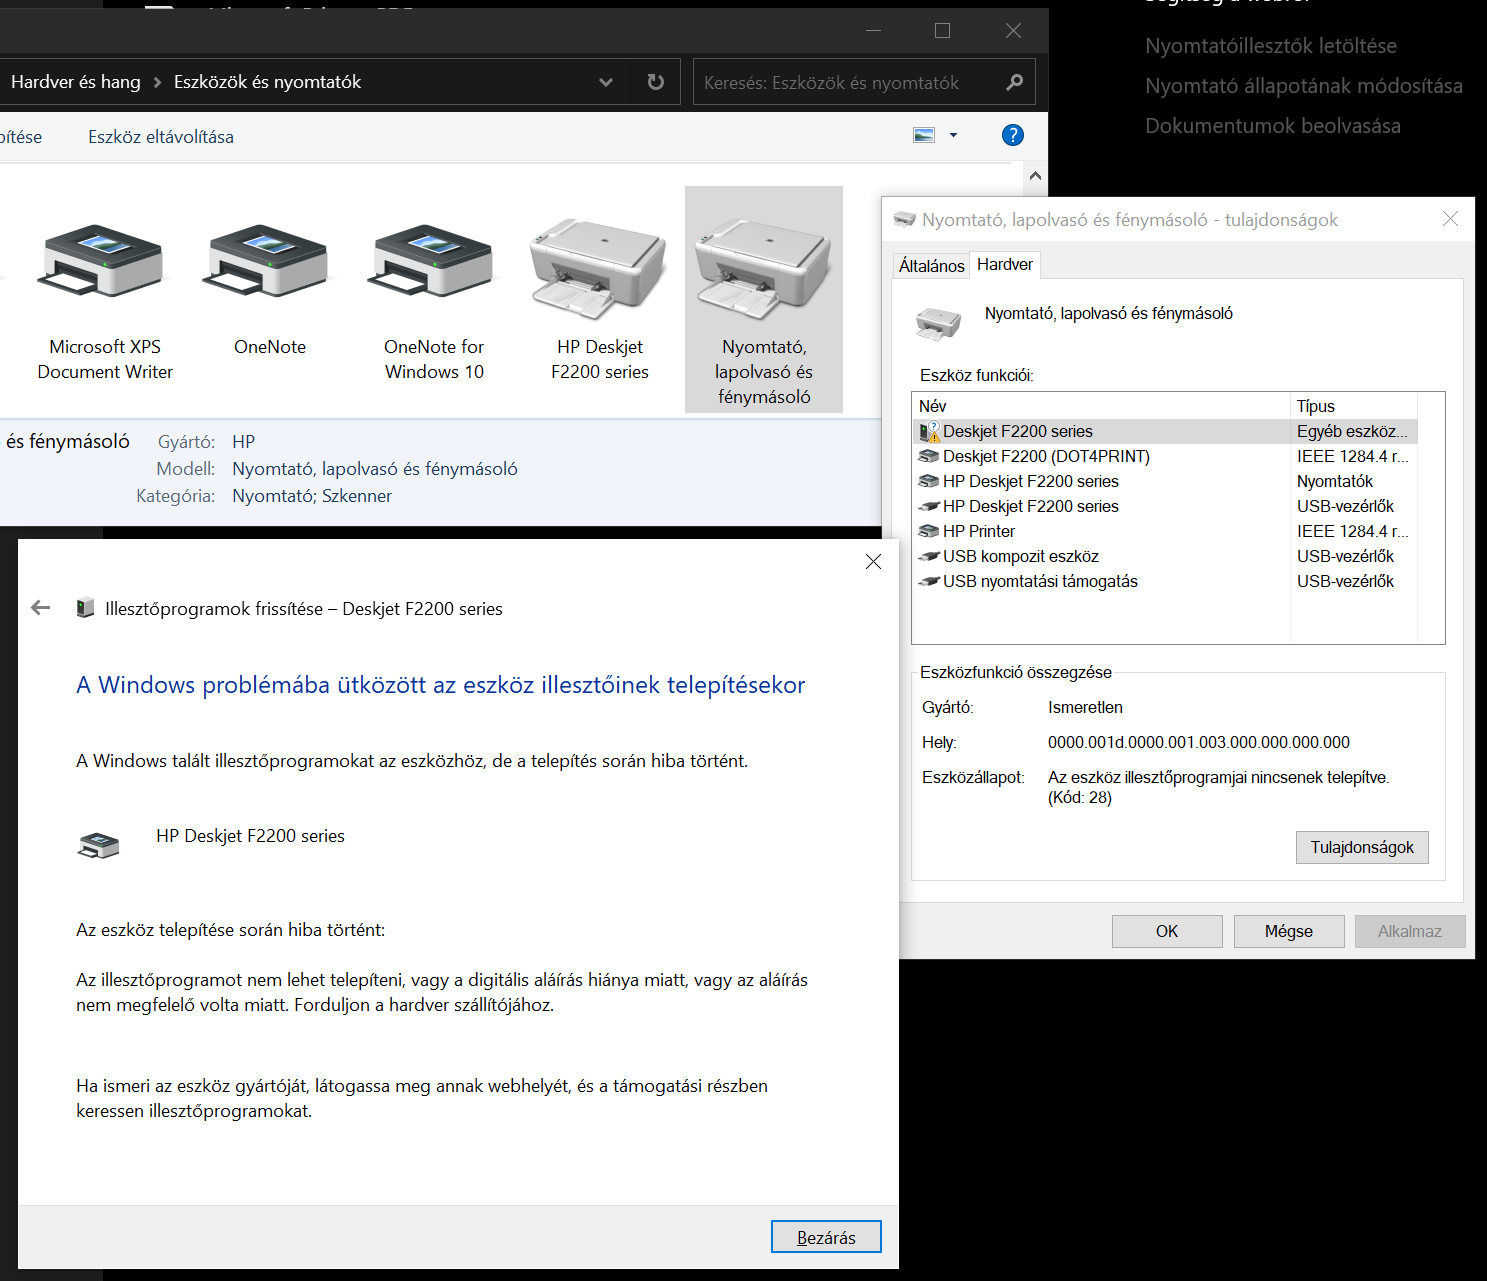The height and width of the screenshot is (1281, 1487).
Task: Click the Mégse button
Action: point(1289,931)
